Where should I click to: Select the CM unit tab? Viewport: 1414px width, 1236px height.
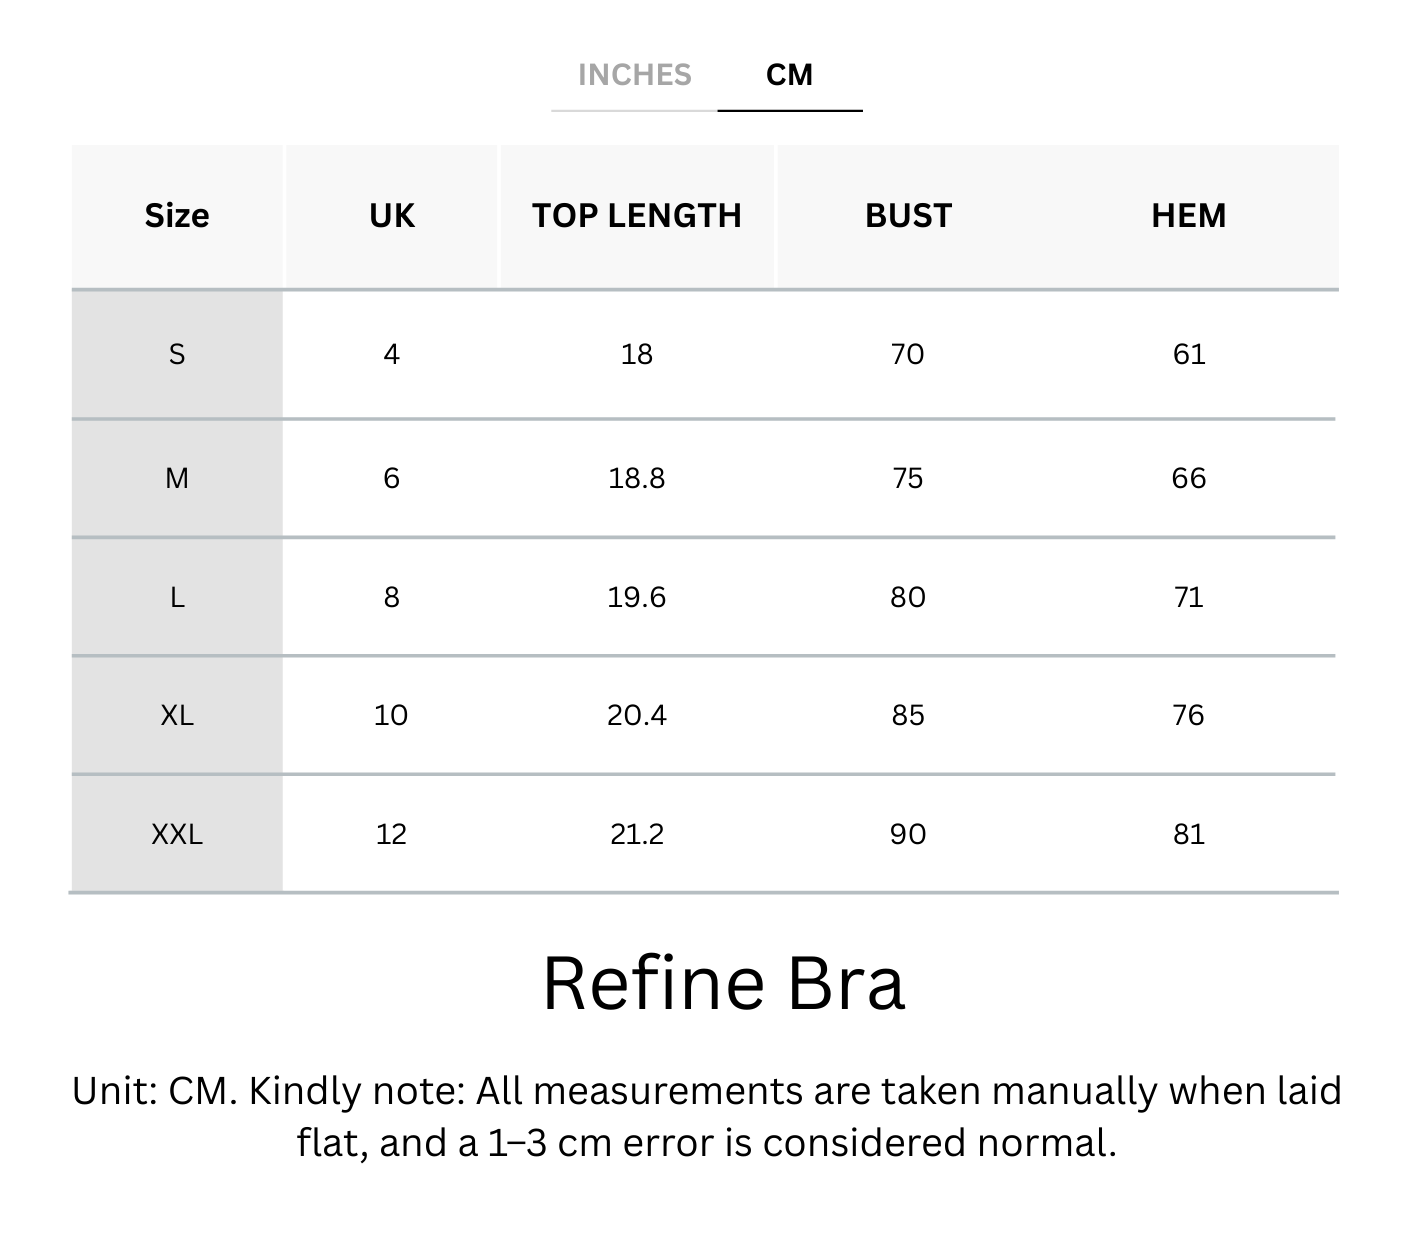[x=789, y=75]
